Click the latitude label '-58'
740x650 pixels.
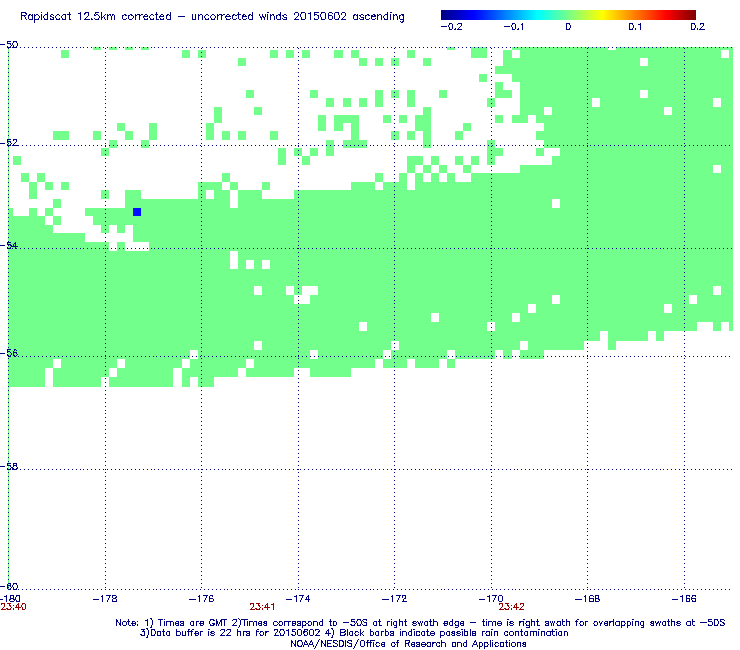point(9,466)
